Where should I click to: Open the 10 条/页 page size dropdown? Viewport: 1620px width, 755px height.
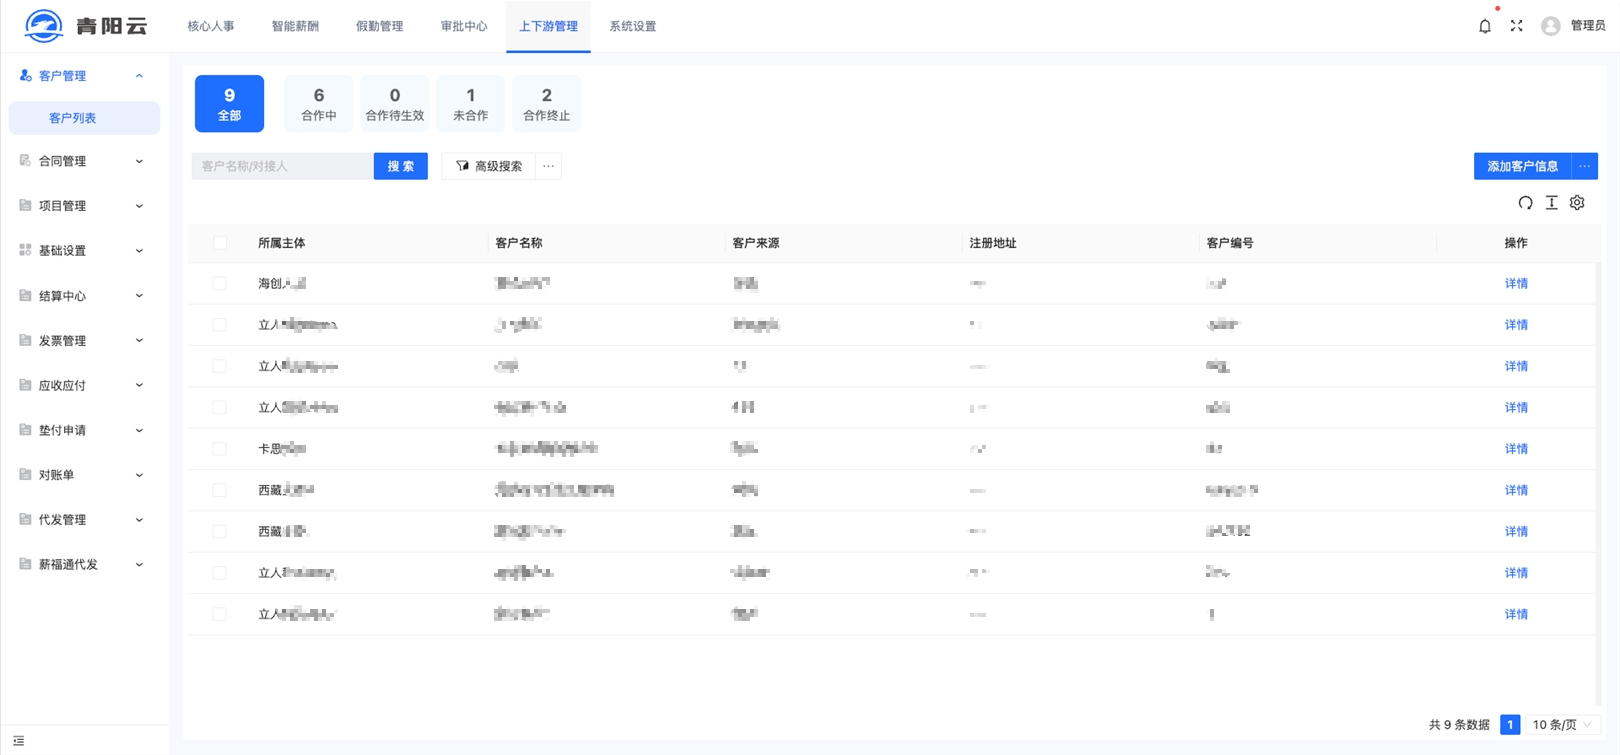[1562, 725]
